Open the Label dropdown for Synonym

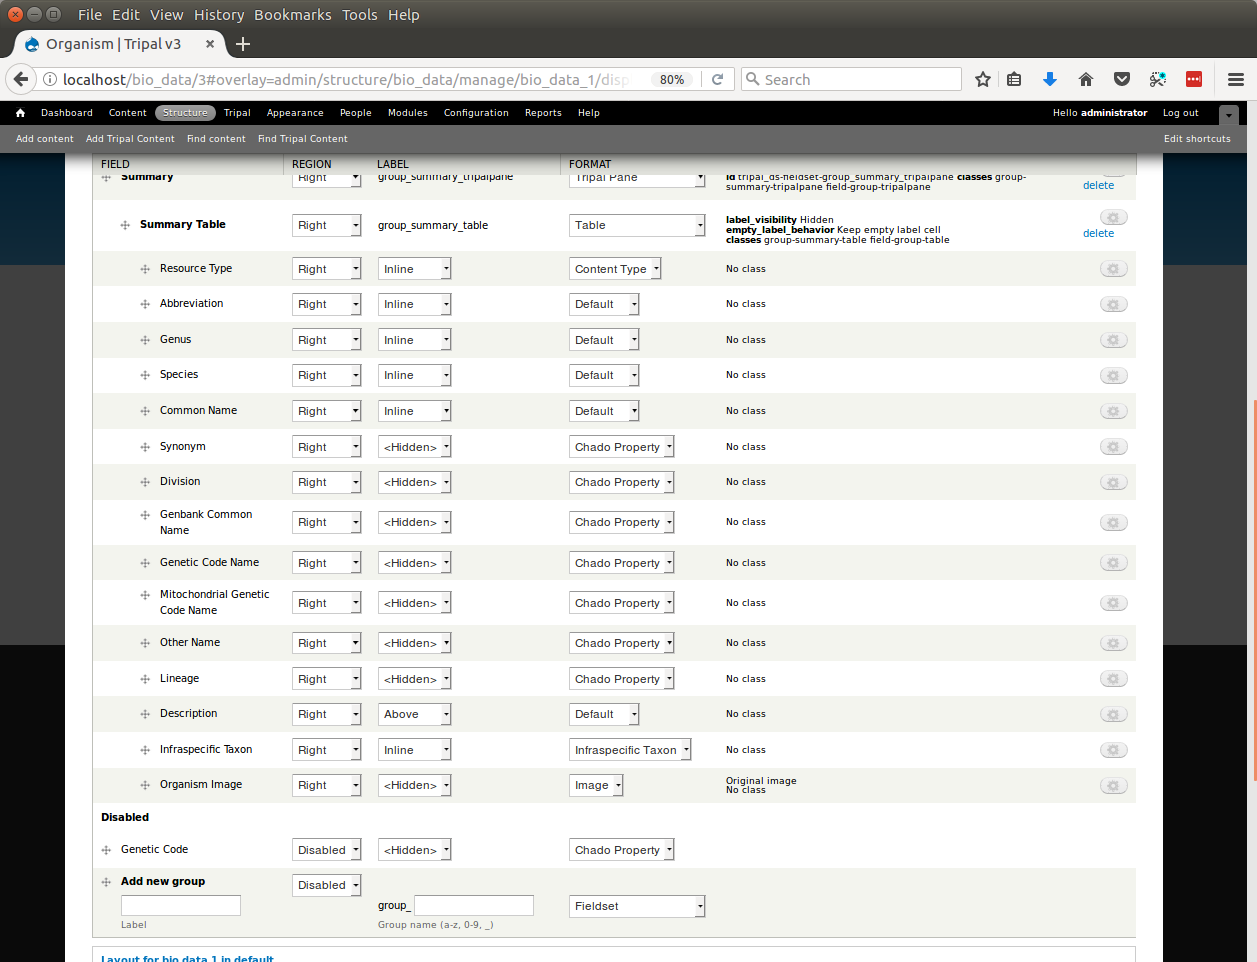point(414,447)
